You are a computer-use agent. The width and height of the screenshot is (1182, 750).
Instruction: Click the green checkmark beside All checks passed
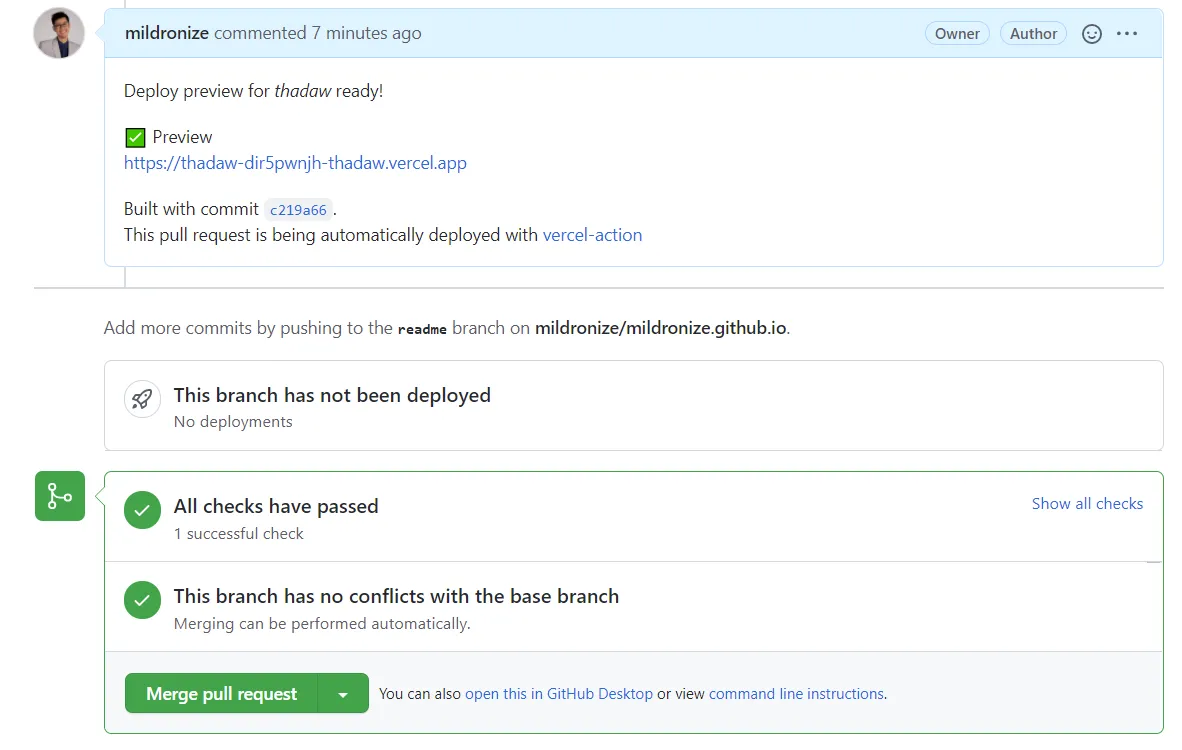pyautogui.click(x=142, y=510)
